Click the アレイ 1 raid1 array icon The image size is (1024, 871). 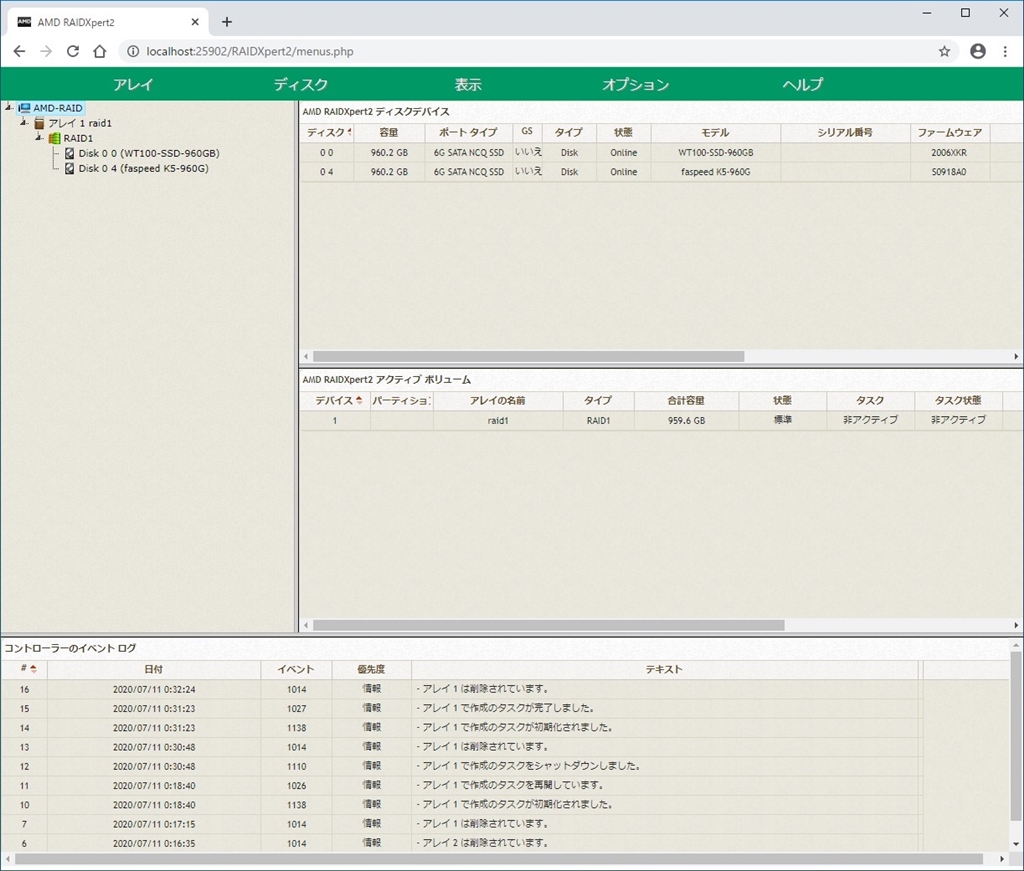click(40, 123)
